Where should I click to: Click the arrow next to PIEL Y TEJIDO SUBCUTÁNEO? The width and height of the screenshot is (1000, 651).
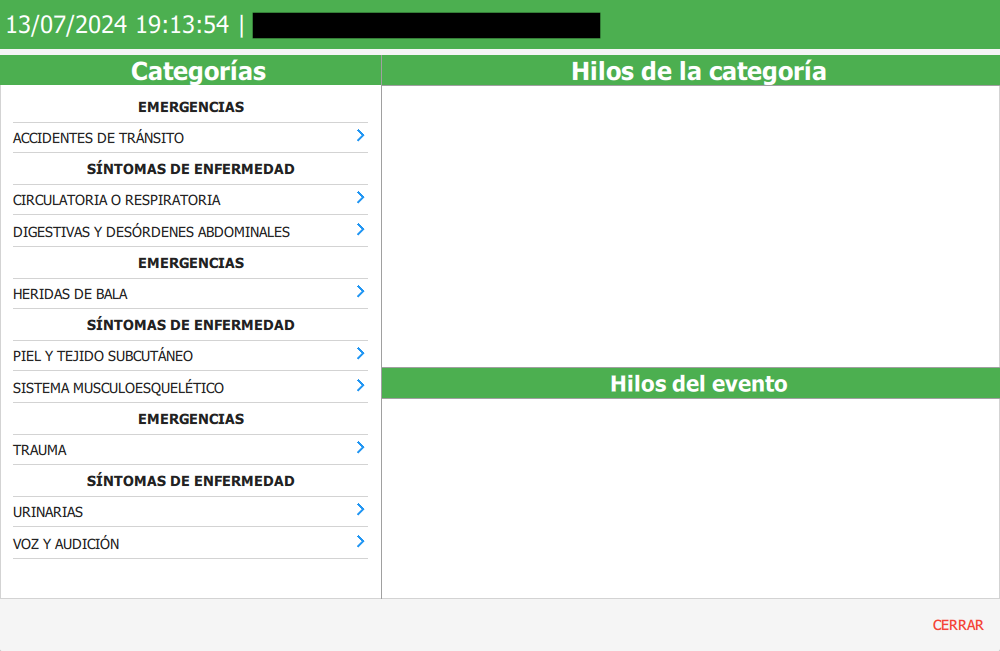pos(359,354)
